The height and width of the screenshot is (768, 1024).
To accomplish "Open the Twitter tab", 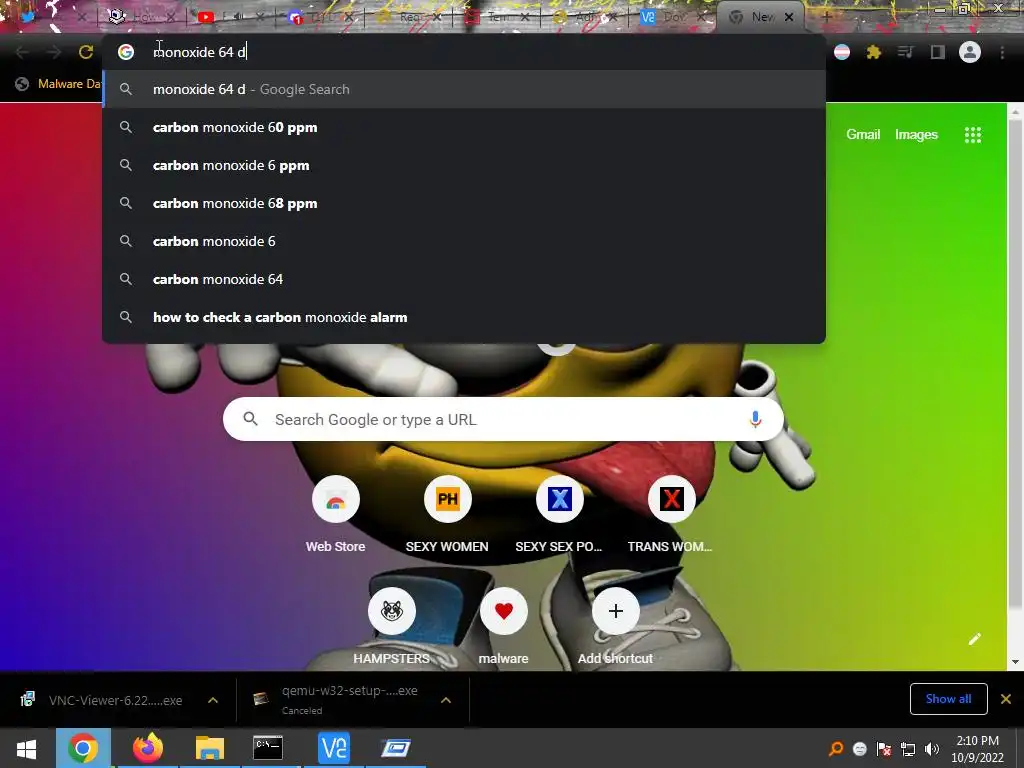I will coord(29,17).
